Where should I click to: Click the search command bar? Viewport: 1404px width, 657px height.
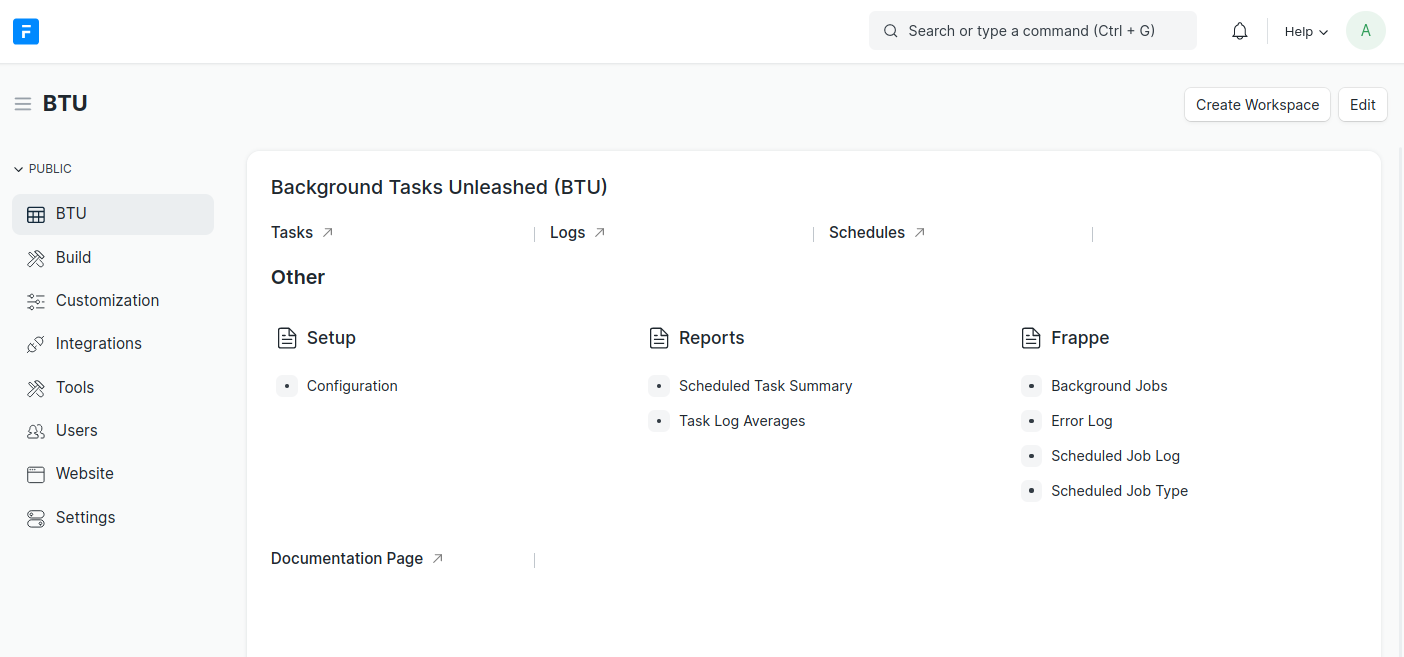coord(1032,30)
